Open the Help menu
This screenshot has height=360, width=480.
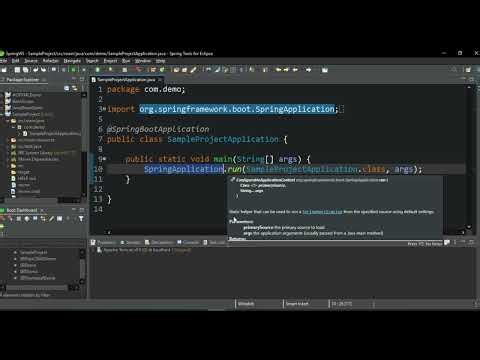pos(160,61)
